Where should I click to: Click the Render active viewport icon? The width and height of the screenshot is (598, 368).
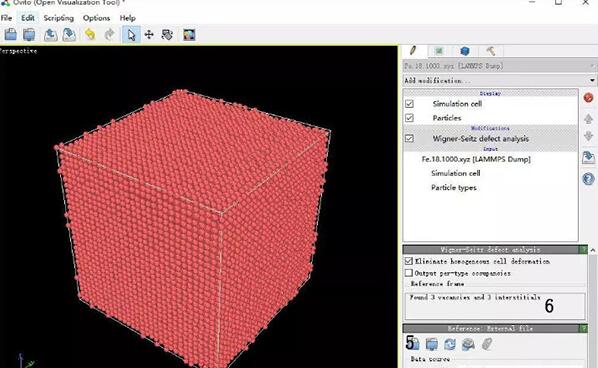point(189,35)
